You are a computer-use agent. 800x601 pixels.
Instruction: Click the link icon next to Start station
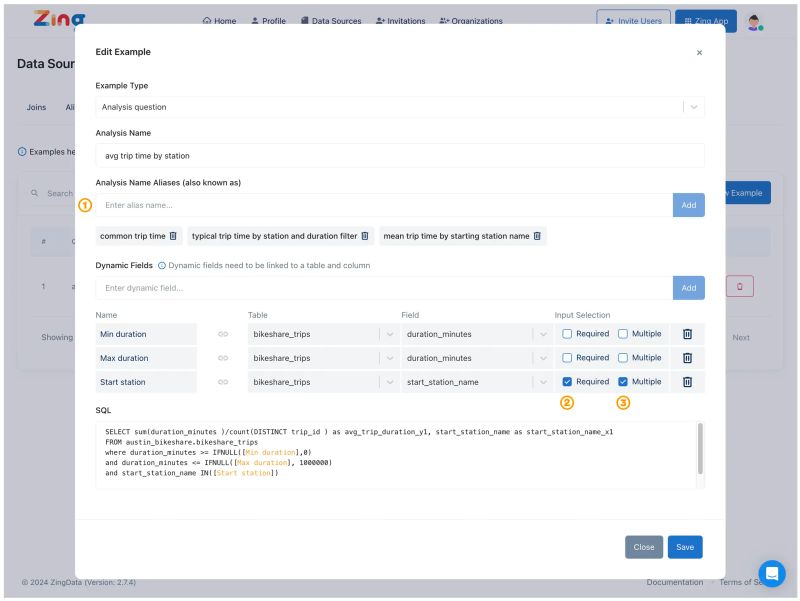tap(223, 382)
